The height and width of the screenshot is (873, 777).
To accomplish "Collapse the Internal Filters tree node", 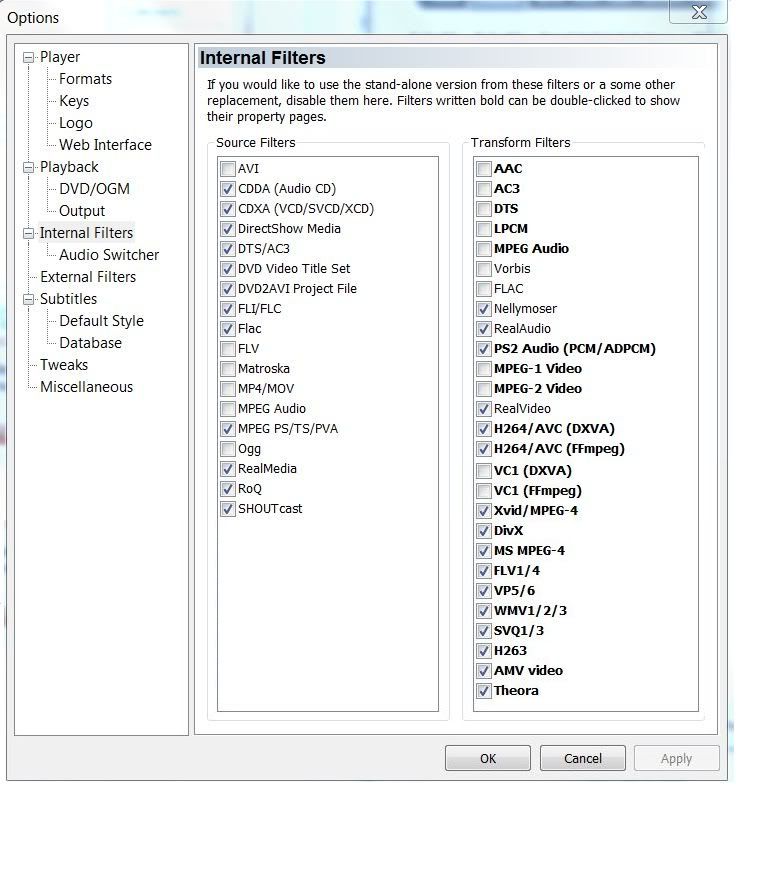I will pyautogui.click(x=29, y=234).
